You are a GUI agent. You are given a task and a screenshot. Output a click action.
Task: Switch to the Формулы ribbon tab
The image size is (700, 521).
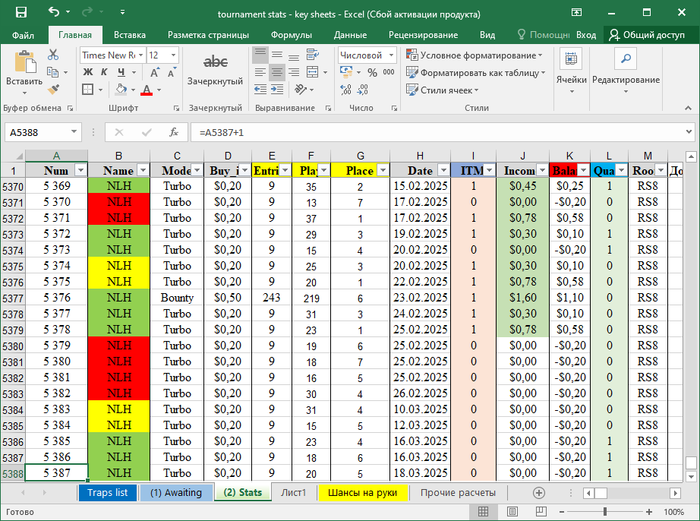tap(291, 35)
